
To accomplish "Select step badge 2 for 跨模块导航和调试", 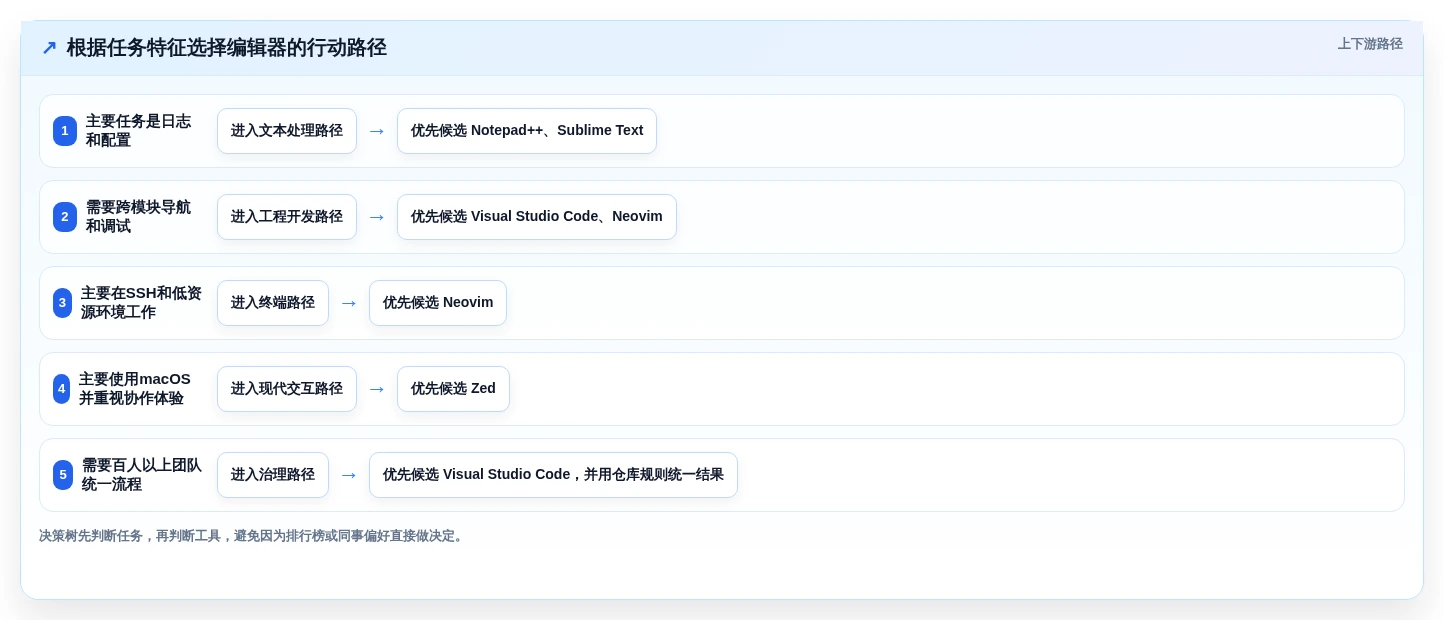I will [x=65, y=217].
